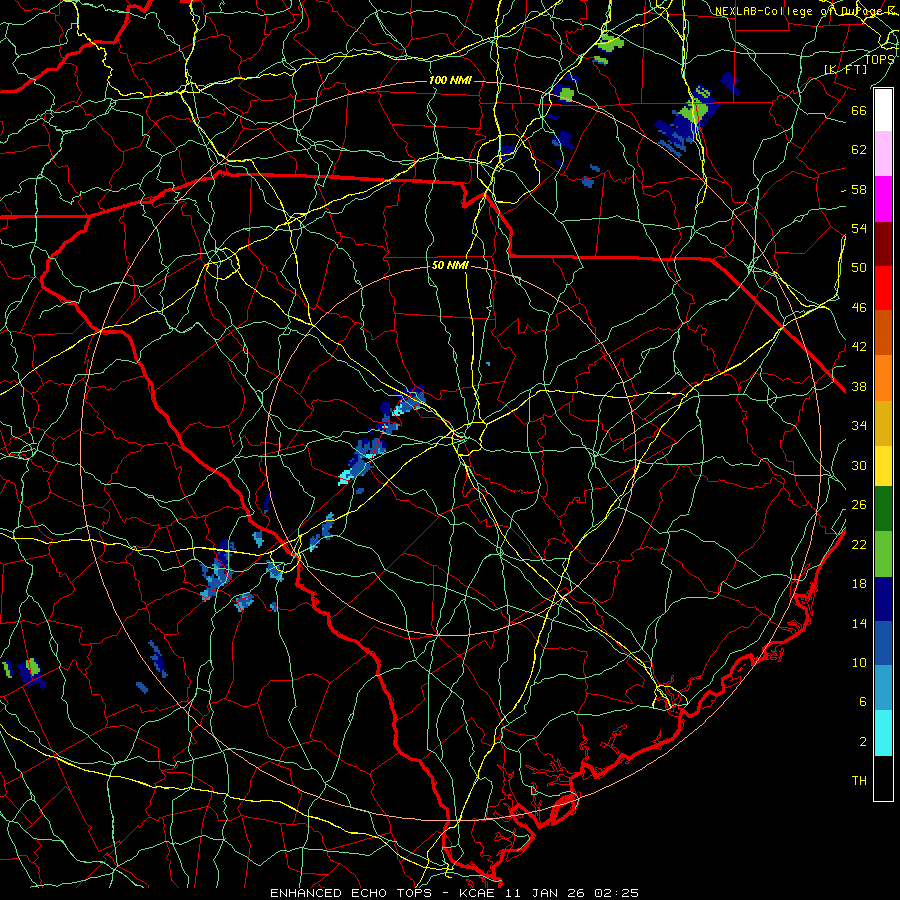Click the black TH threshold swatch
Viewport: 900px width, 900px height.
pos(883,778)
